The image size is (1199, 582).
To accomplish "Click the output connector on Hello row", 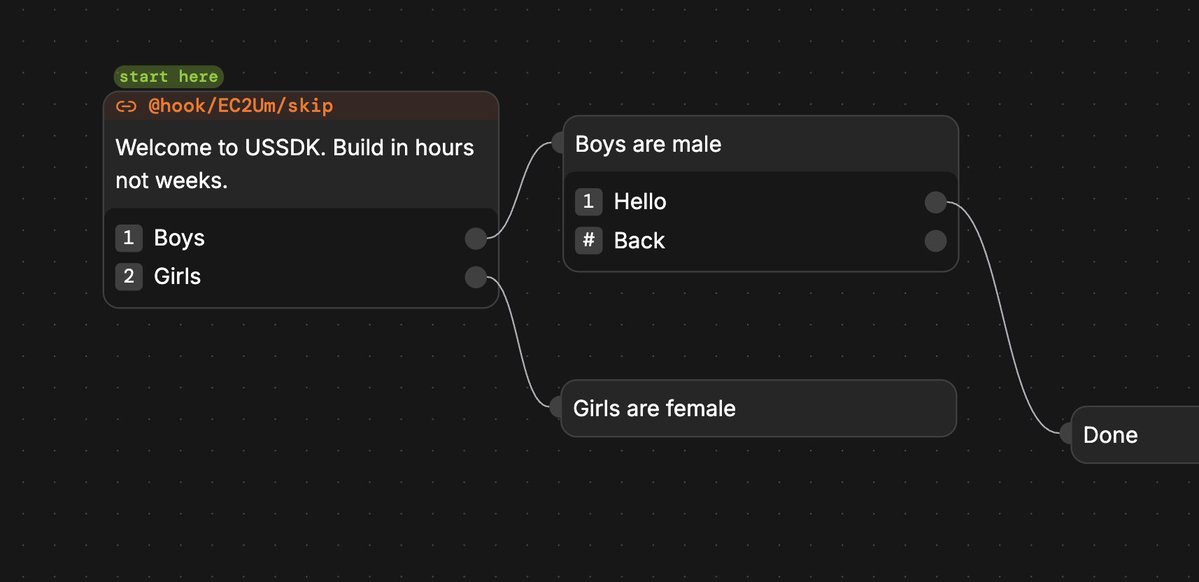I will pyautogui.click(x=935, y=203).
